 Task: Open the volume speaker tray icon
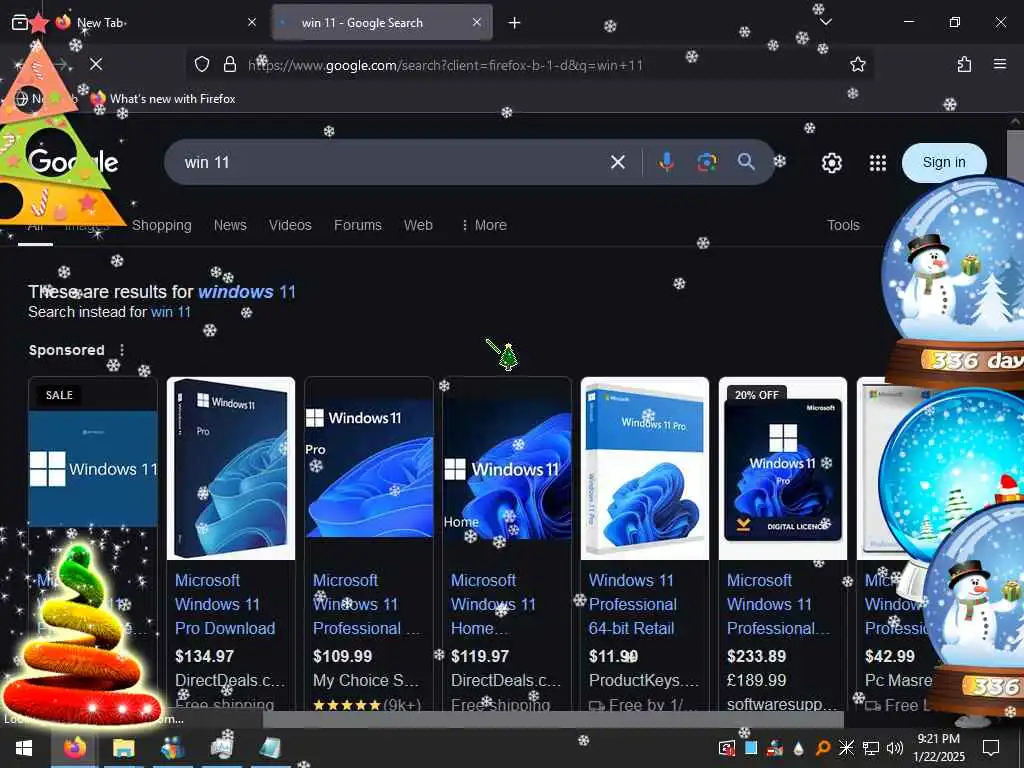click(x=895, y=748)
